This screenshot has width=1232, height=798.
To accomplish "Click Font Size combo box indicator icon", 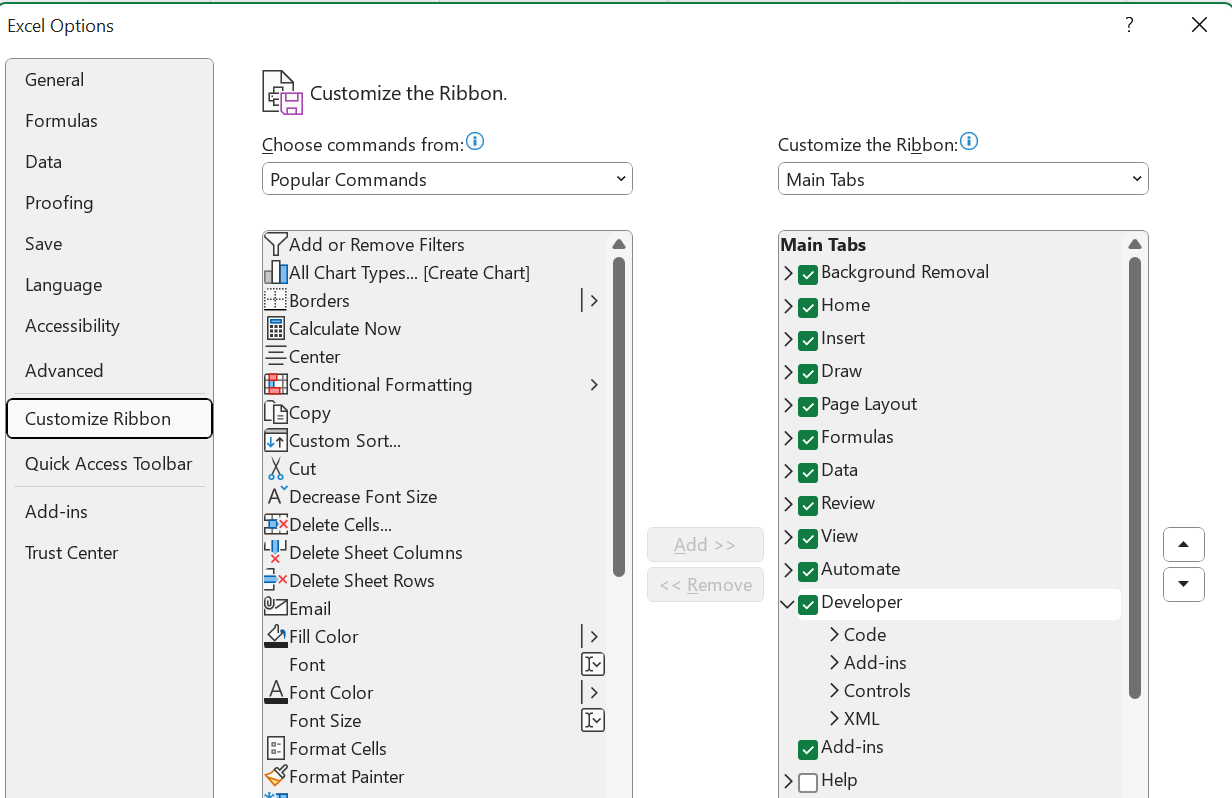I will pos(593,721).
